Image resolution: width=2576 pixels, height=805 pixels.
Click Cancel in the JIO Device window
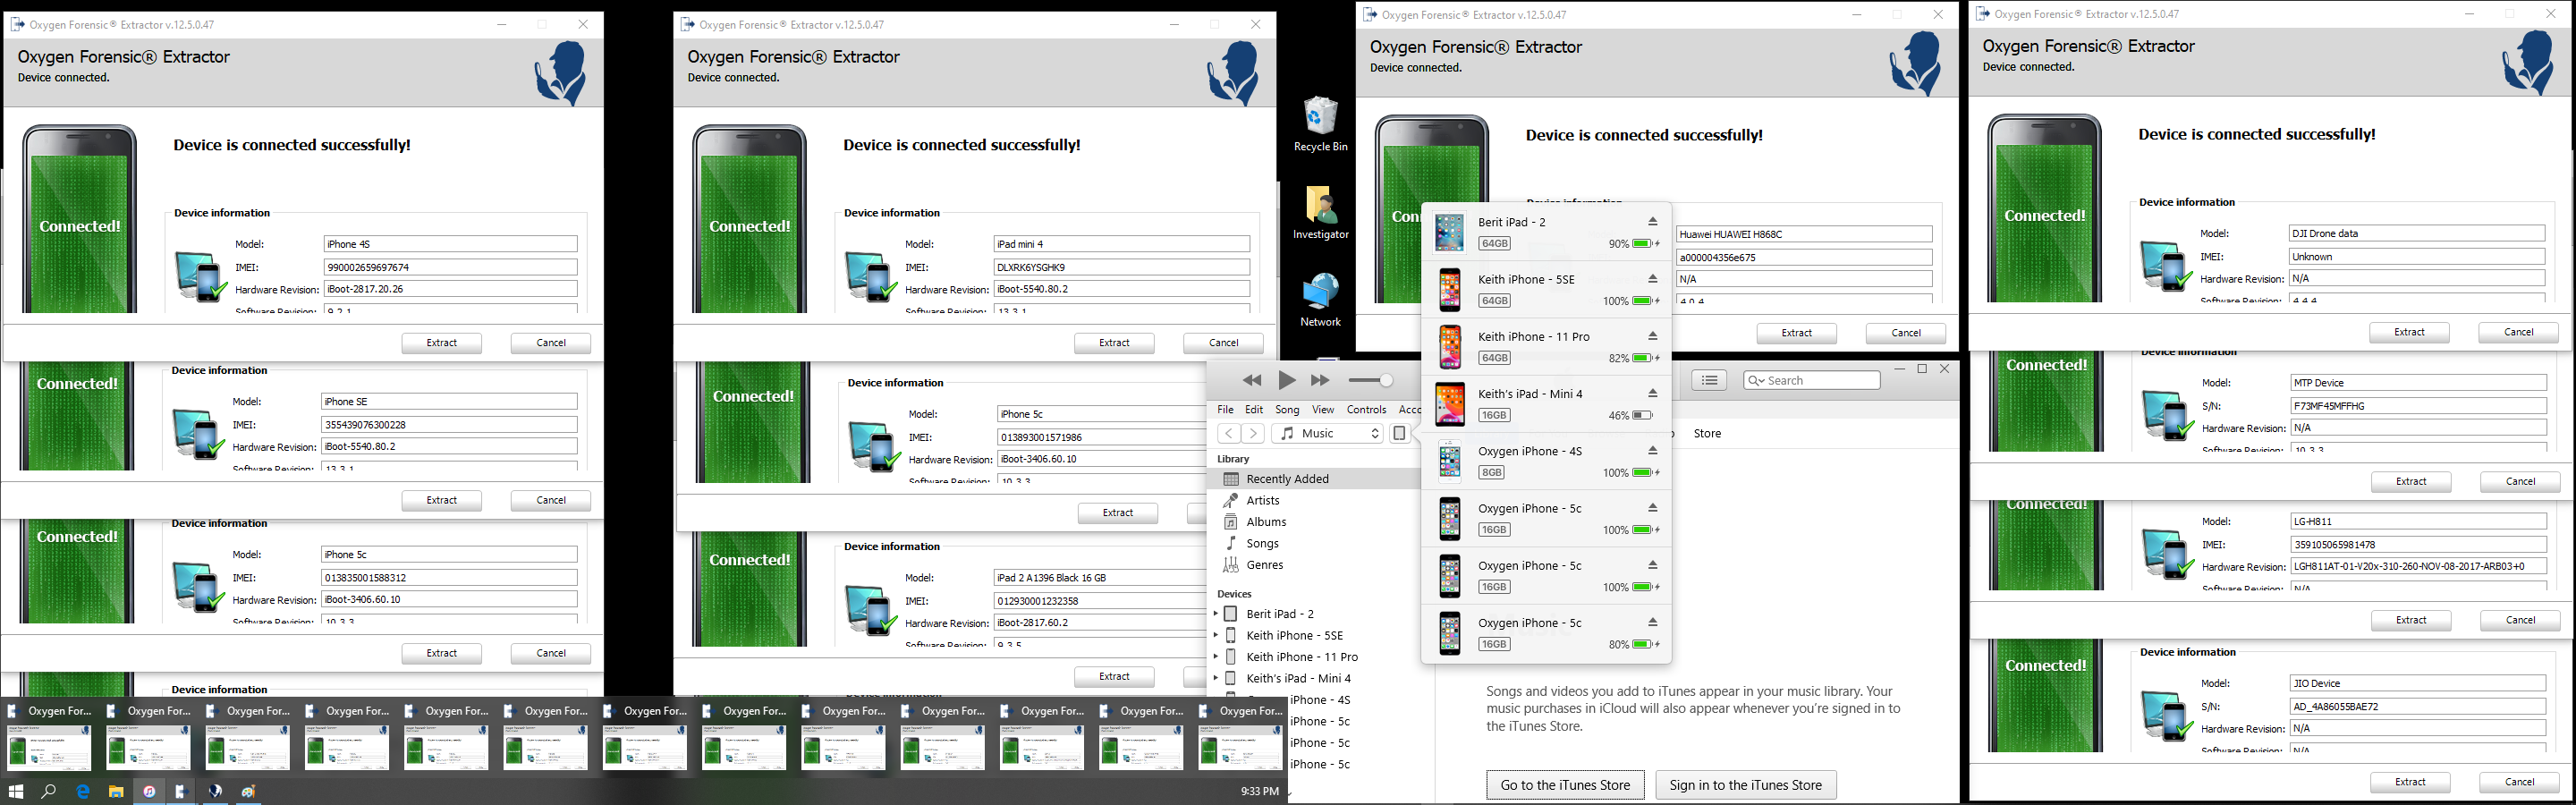pos(2519,782)
